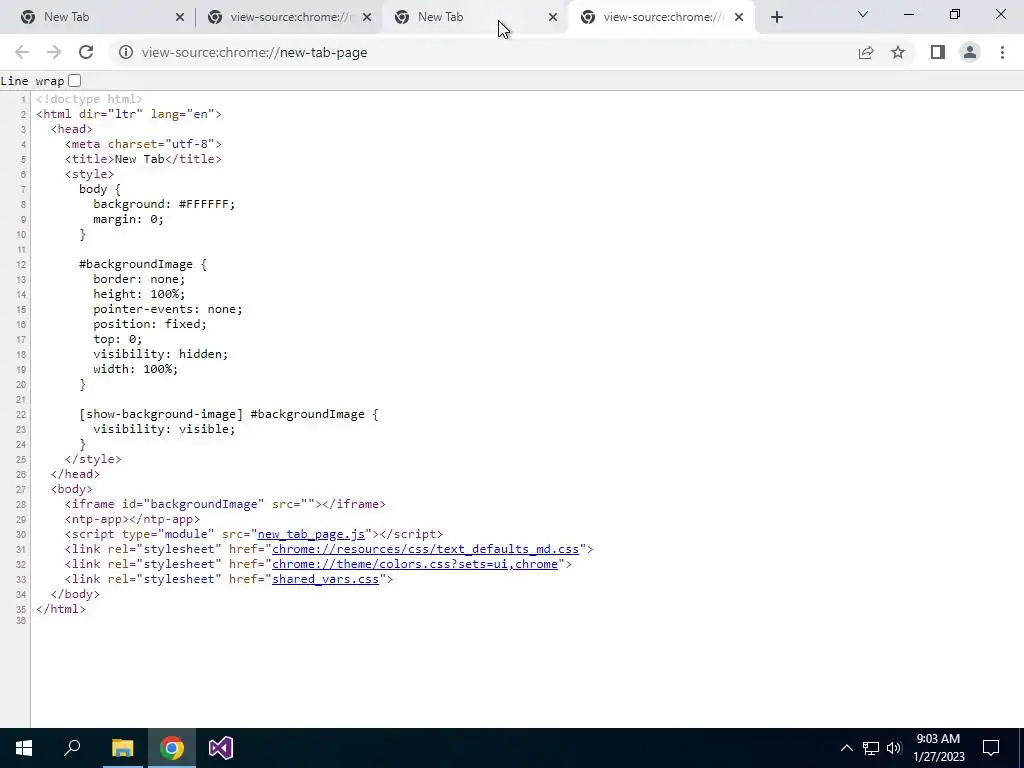Bookmark this tab with the star icon
1024x768 pixels.
pos(898,52)
